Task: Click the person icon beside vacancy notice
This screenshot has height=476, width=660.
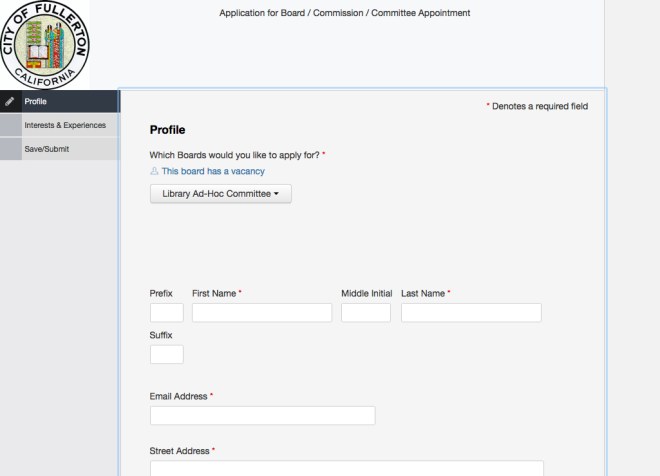Action: (154, 171)
